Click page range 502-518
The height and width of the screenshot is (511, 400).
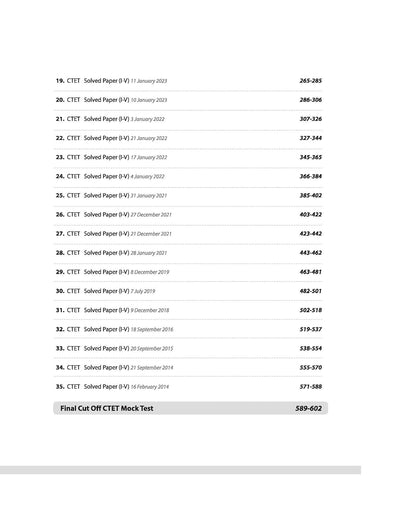[310, 310]
